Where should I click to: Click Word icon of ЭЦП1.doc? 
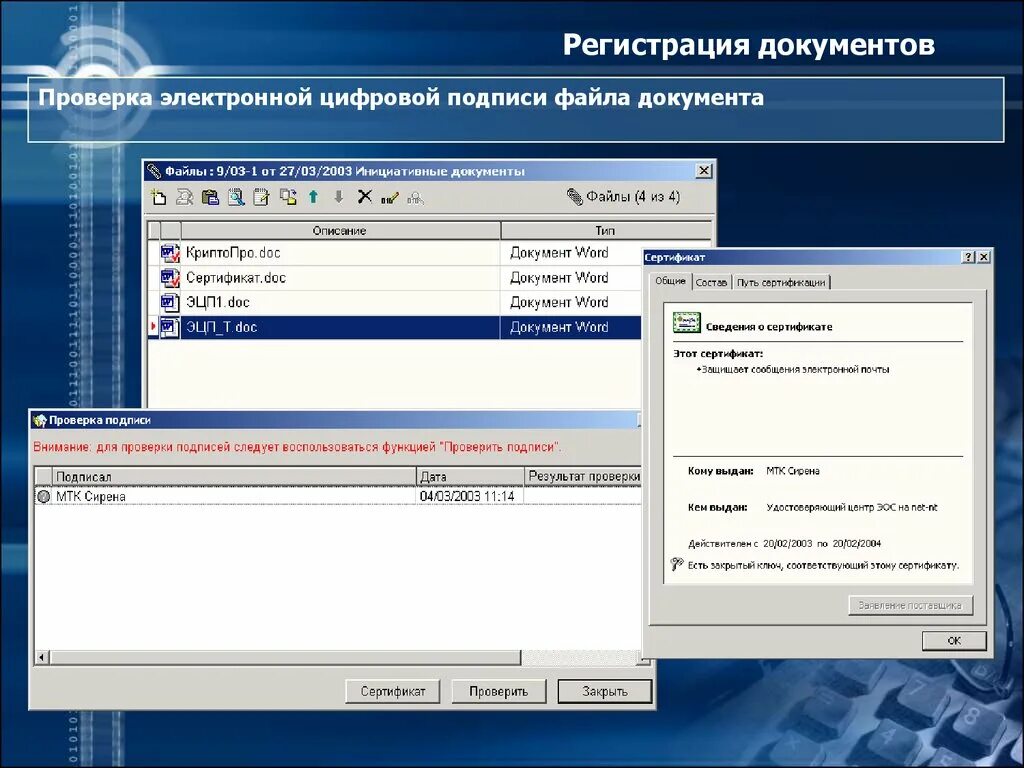point(170,302)
